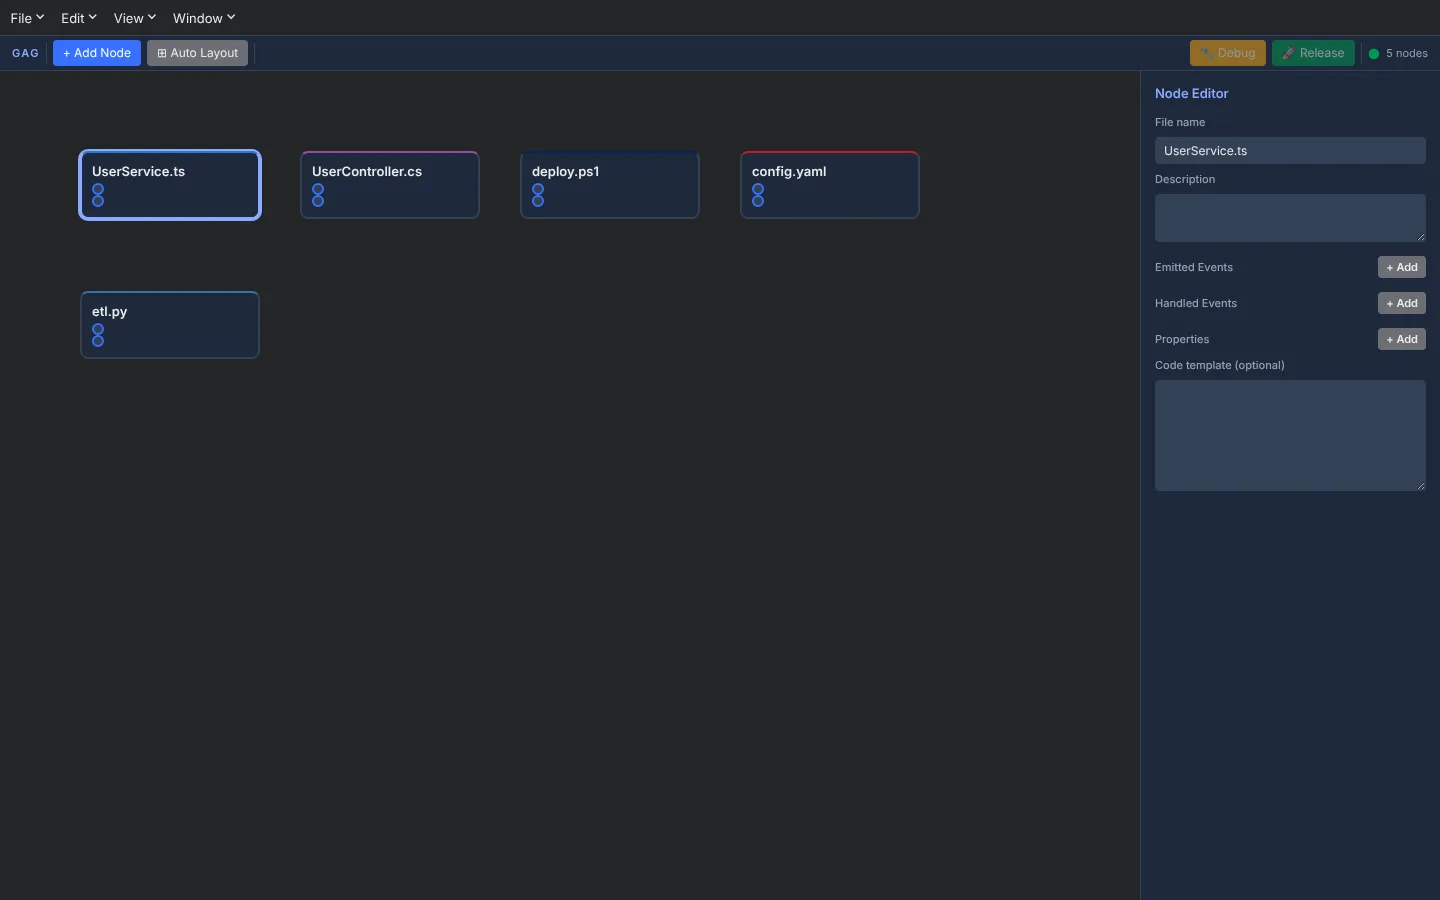Click the upper port circle on etl.py node
This screenshot has width=1440, height=900.
click(98, 329)
